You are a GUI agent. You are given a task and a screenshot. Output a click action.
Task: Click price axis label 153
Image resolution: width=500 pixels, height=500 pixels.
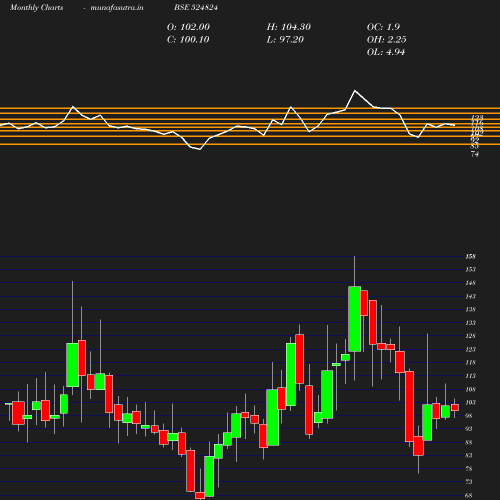[471, 269]
